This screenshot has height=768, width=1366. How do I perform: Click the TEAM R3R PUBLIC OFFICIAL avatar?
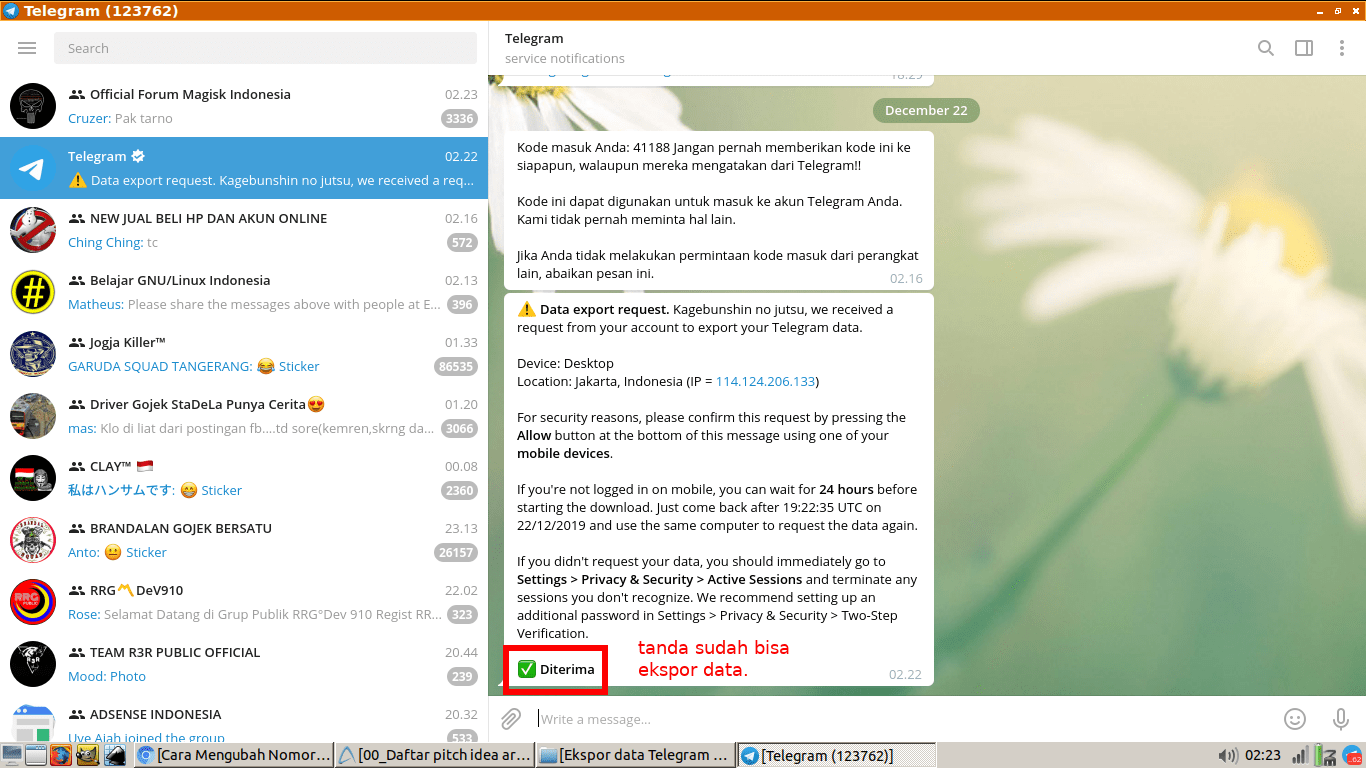point(33,664)
